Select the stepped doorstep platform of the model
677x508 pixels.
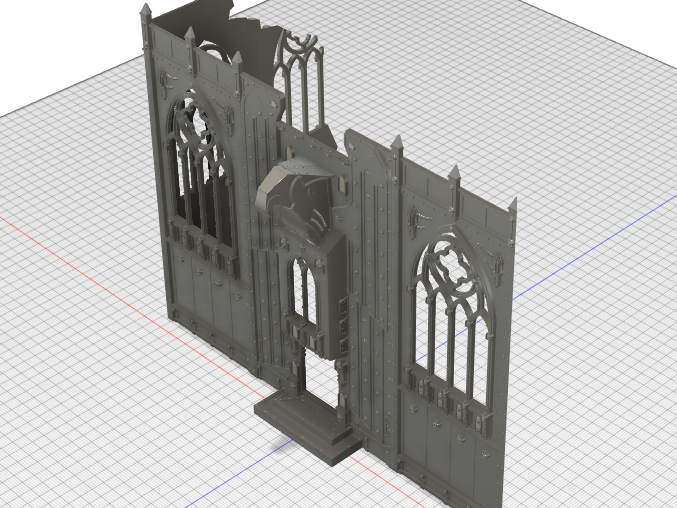pyautogui.click(x=308, y=427)
